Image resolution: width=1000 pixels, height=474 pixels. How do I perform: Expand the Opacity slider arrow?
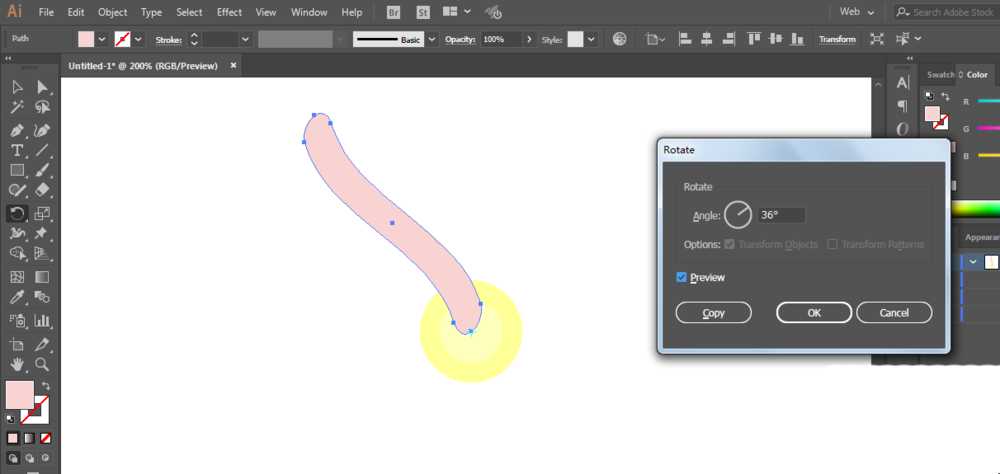click(529, 40)
